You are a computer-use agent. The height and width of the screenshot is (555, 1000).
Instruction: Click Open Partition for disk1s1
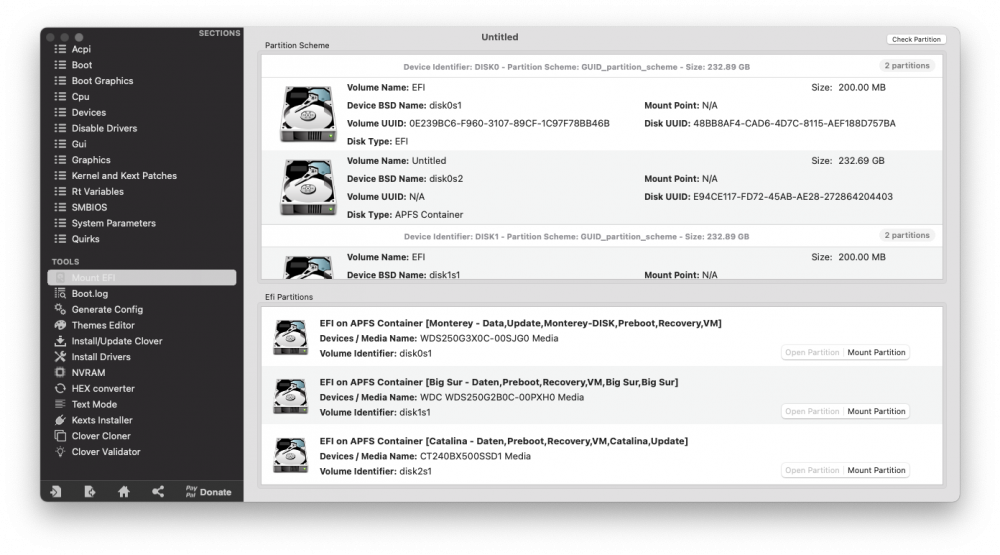812,411
